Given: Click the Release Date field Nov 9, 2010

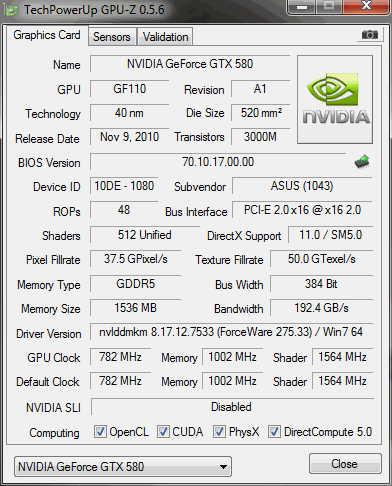Looking at the screenshot, I should pyautogui.click(x=130, y=137).
